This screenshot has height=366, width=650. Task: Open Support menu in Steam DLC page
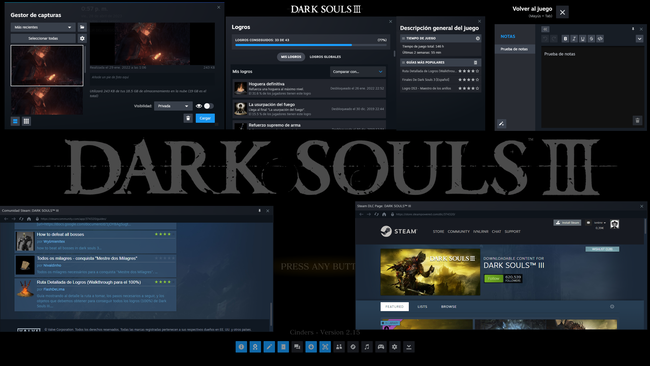(512, 232)
